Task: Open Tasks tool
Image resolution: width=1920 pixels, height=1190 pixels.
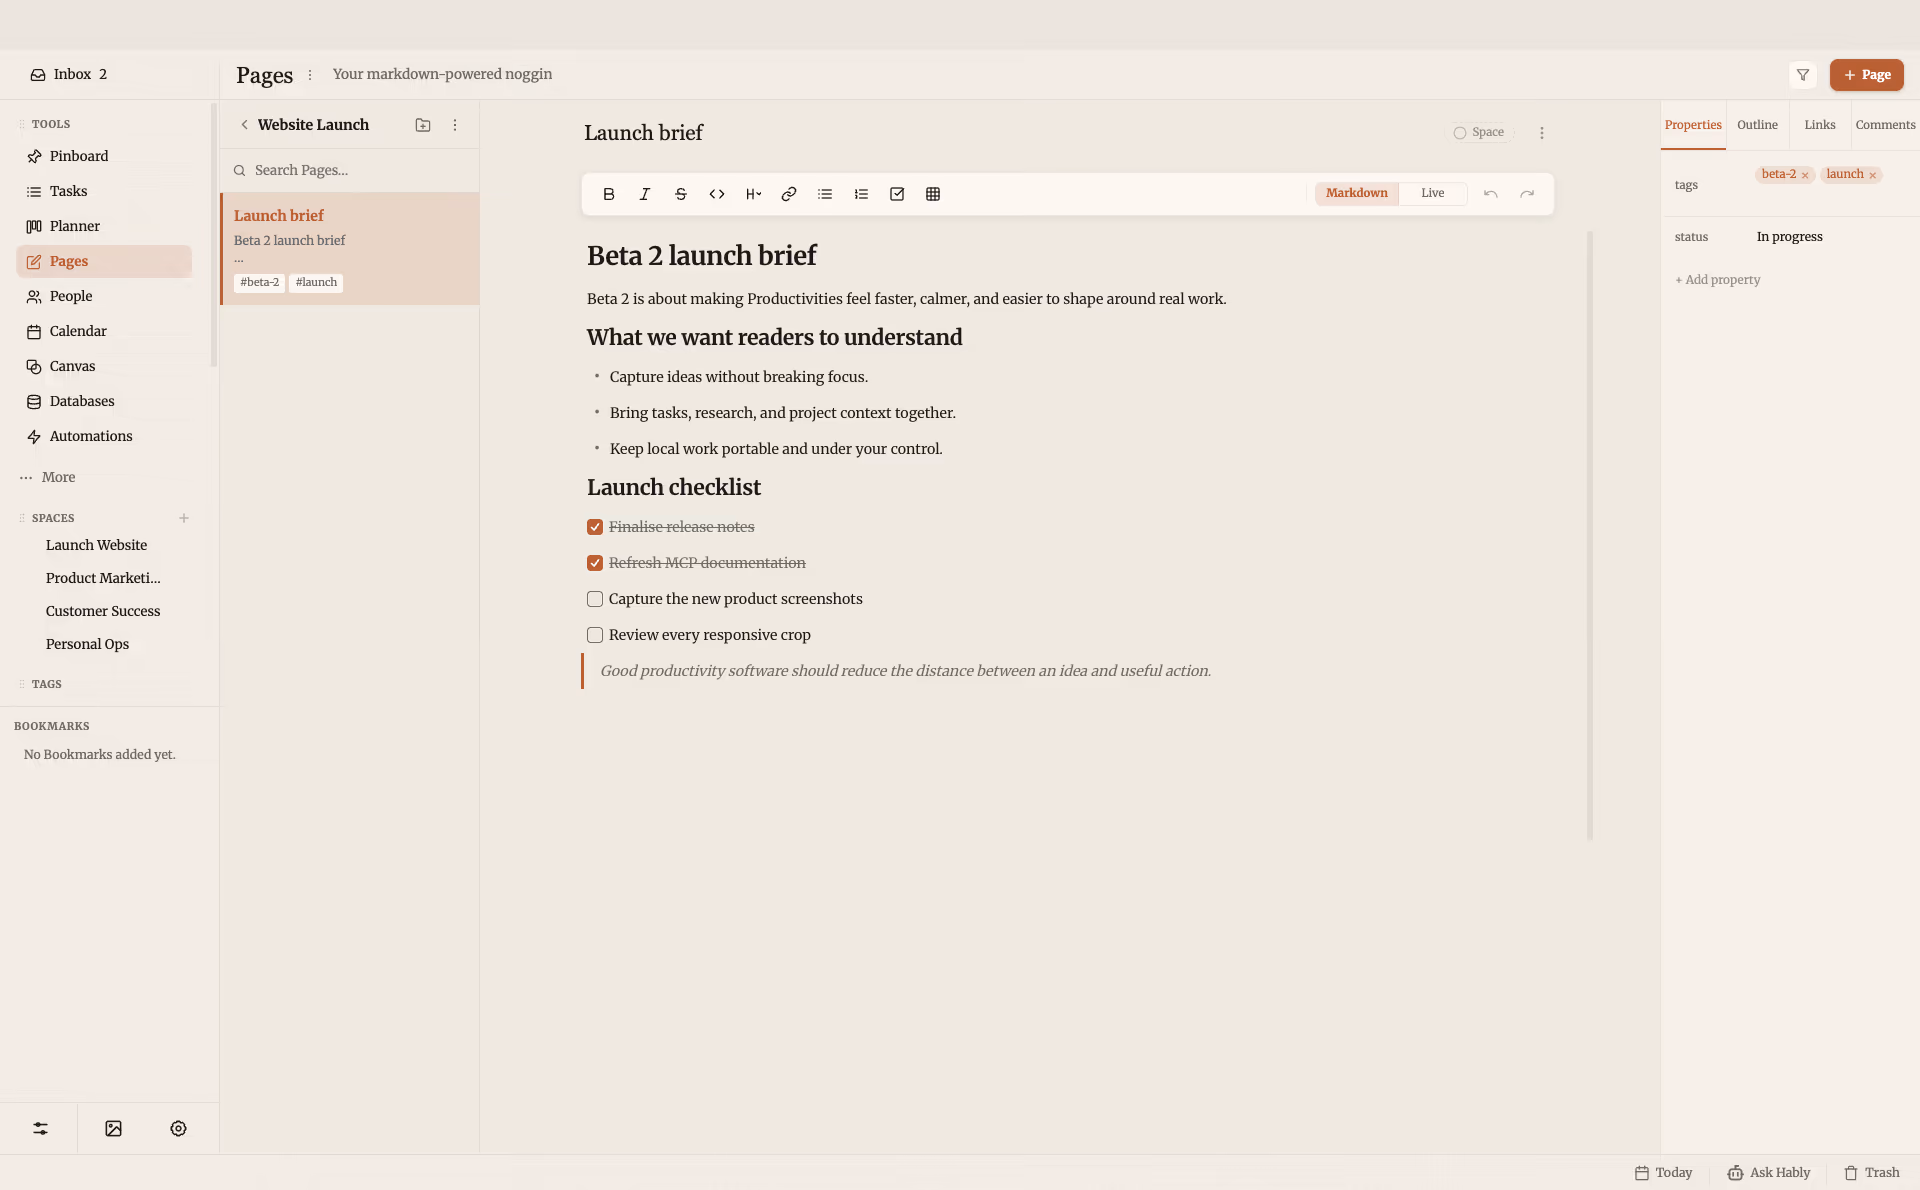Action: pos(104,191)
